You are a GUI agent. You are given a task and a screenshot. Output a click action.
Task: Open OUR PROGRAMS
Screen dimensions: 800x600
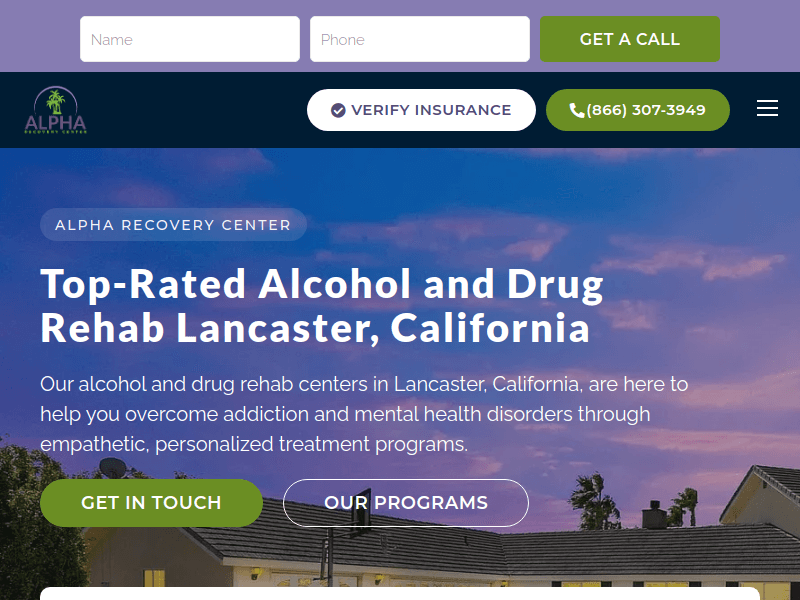(405, 503)
